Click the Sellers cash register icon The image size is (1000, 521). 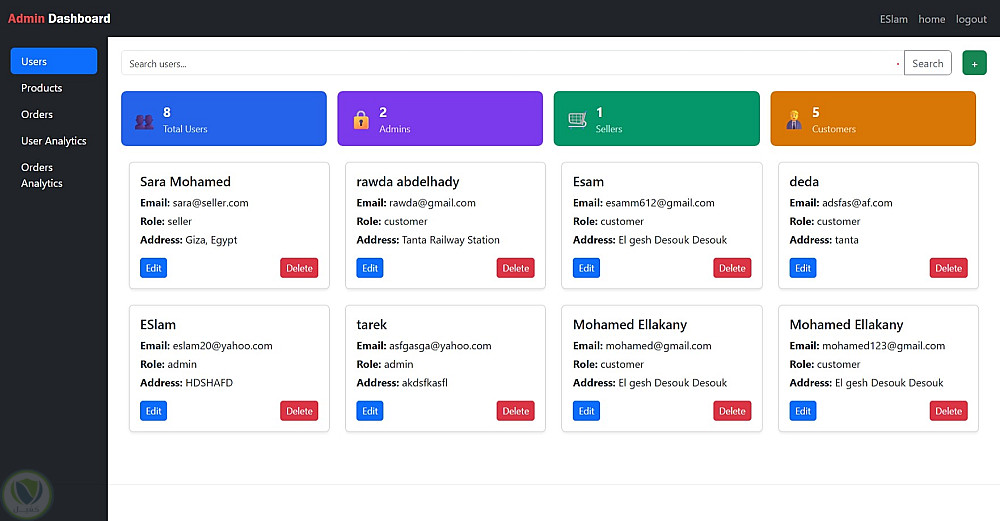(577, 120)
